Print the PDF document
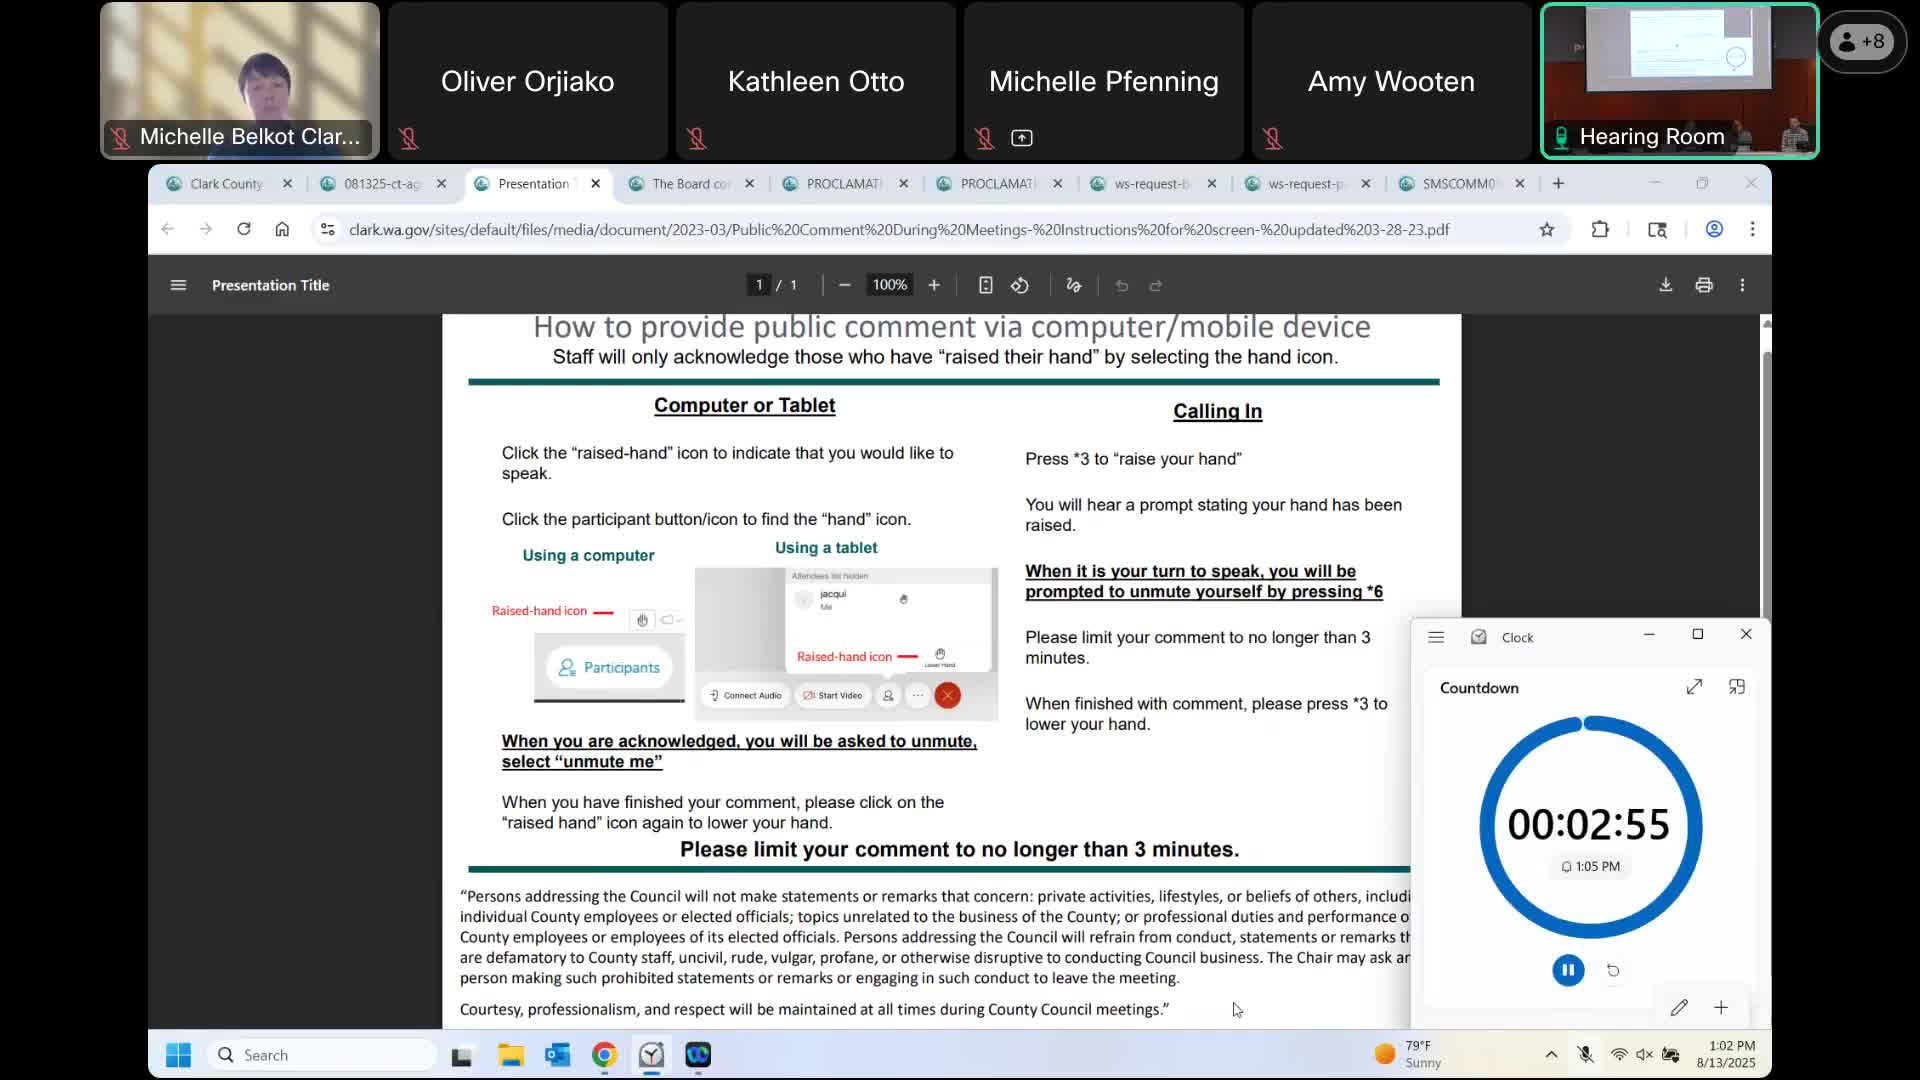 click(x=1704, y=285)
